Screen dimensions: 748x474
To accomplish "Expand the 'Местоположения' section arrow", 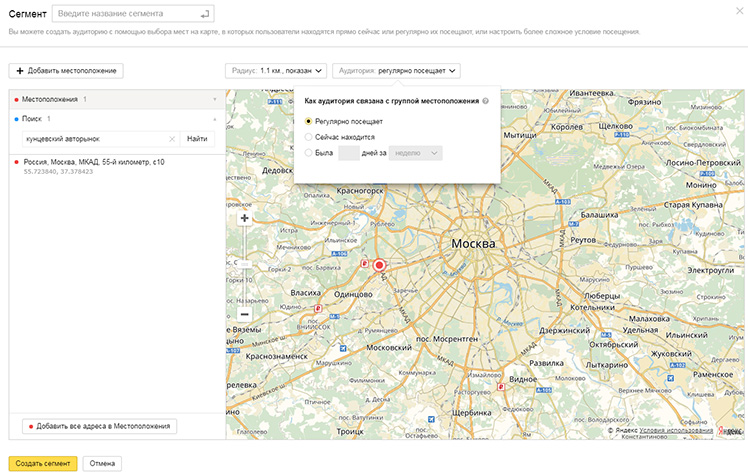I will [215, 99].
